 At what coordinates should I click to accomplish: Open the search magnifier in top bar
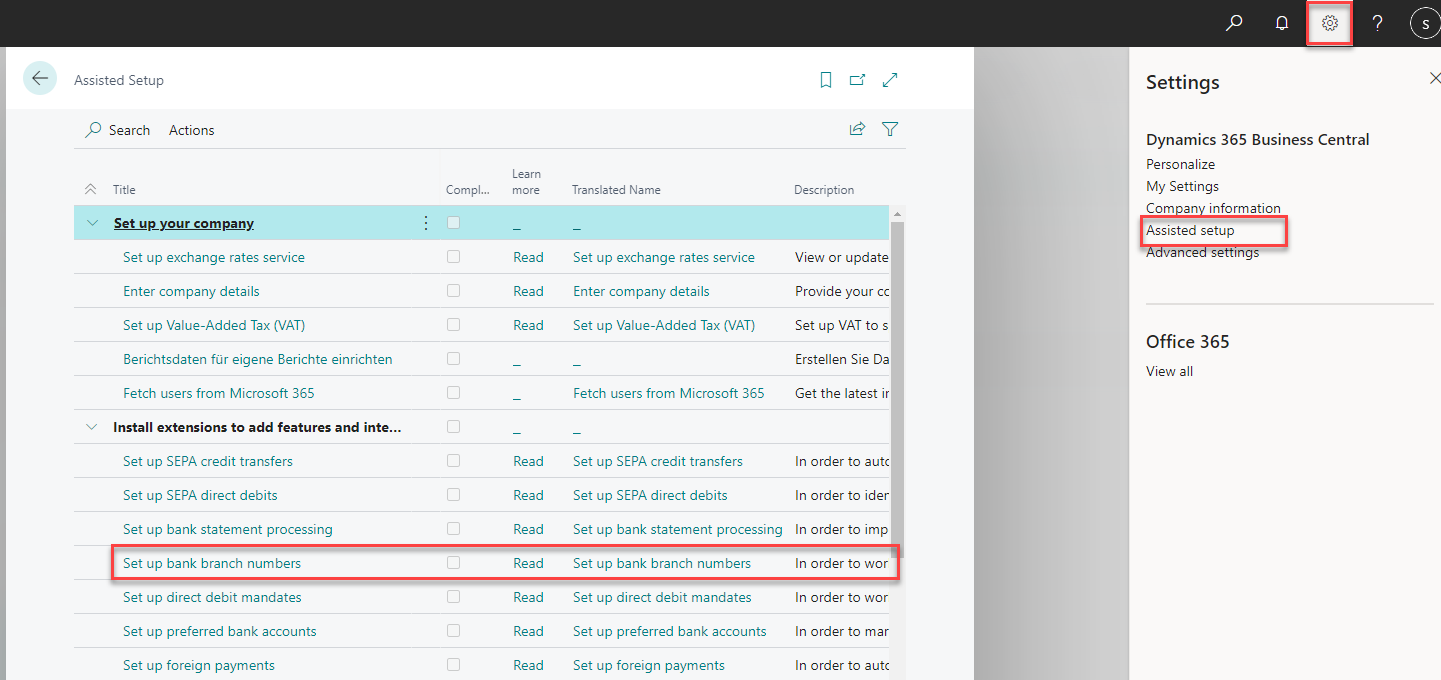[x=1234, y=23]
